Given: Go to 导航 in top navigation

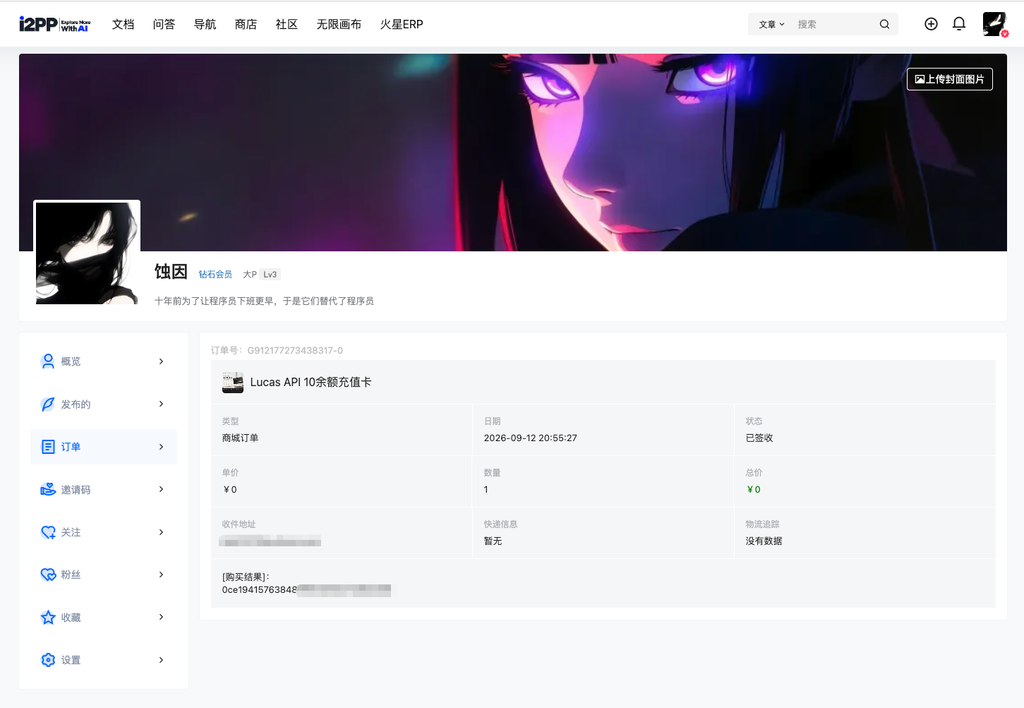Looking at the screenshot, I should [x=204, y=24].
